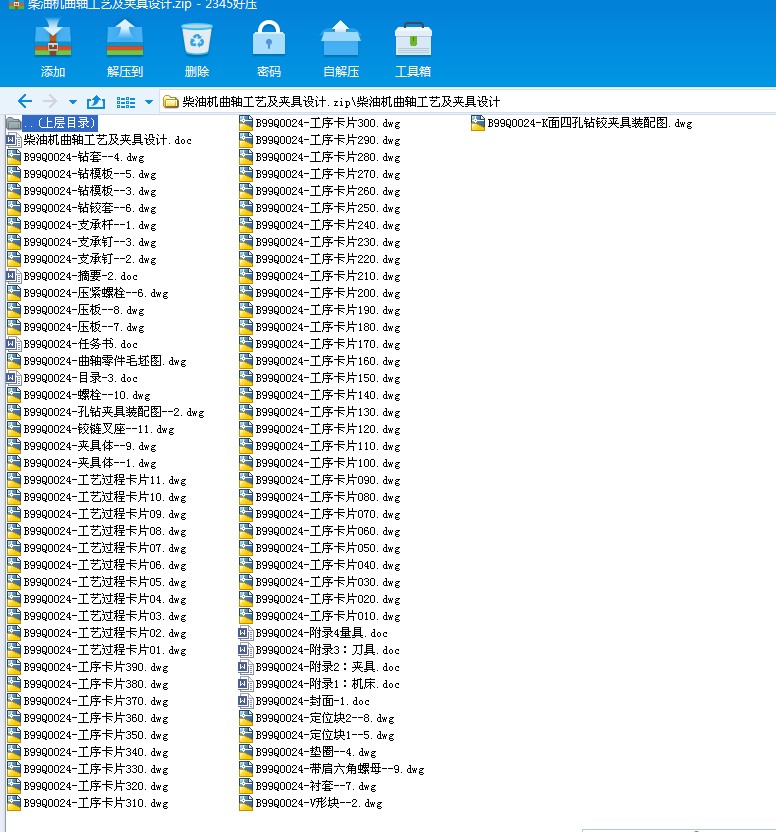Select B99Q0024-工艺过程卡片11.dwg
This screenshot has width=776, height=832.
(96, 480)
